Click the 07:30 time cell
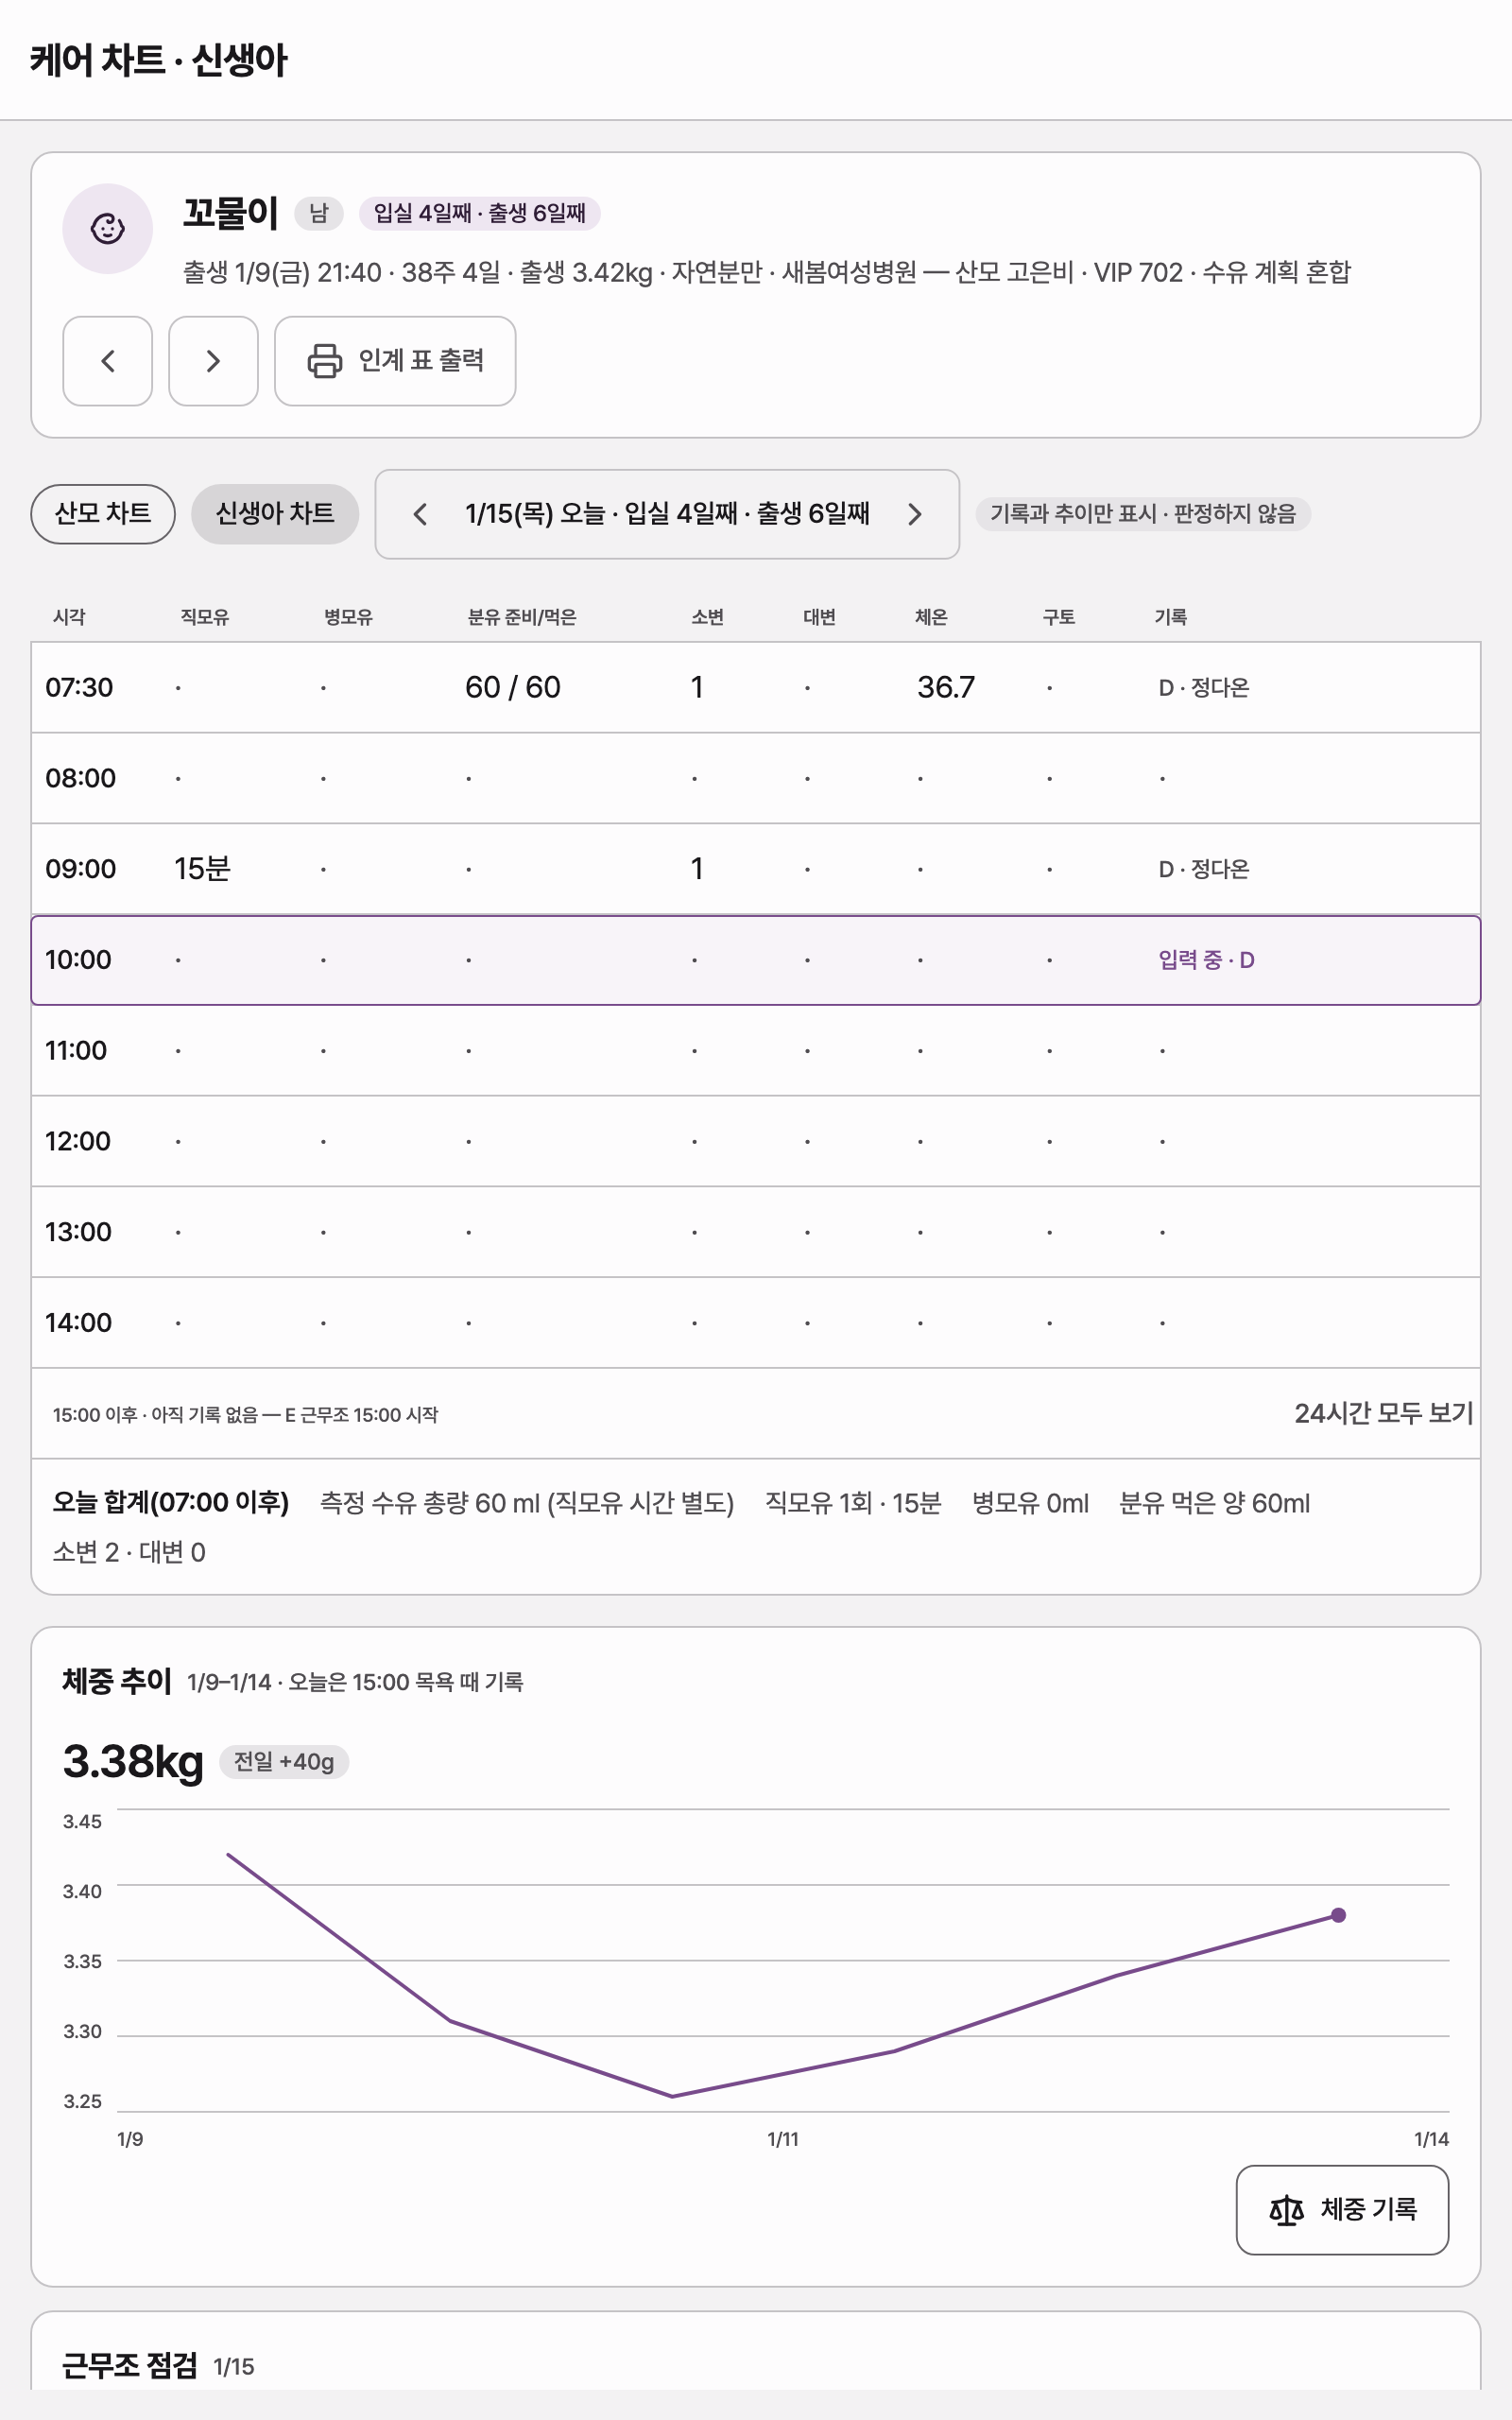The width and height of the screenshot is (1512, 2420). [x=79, y=687]
